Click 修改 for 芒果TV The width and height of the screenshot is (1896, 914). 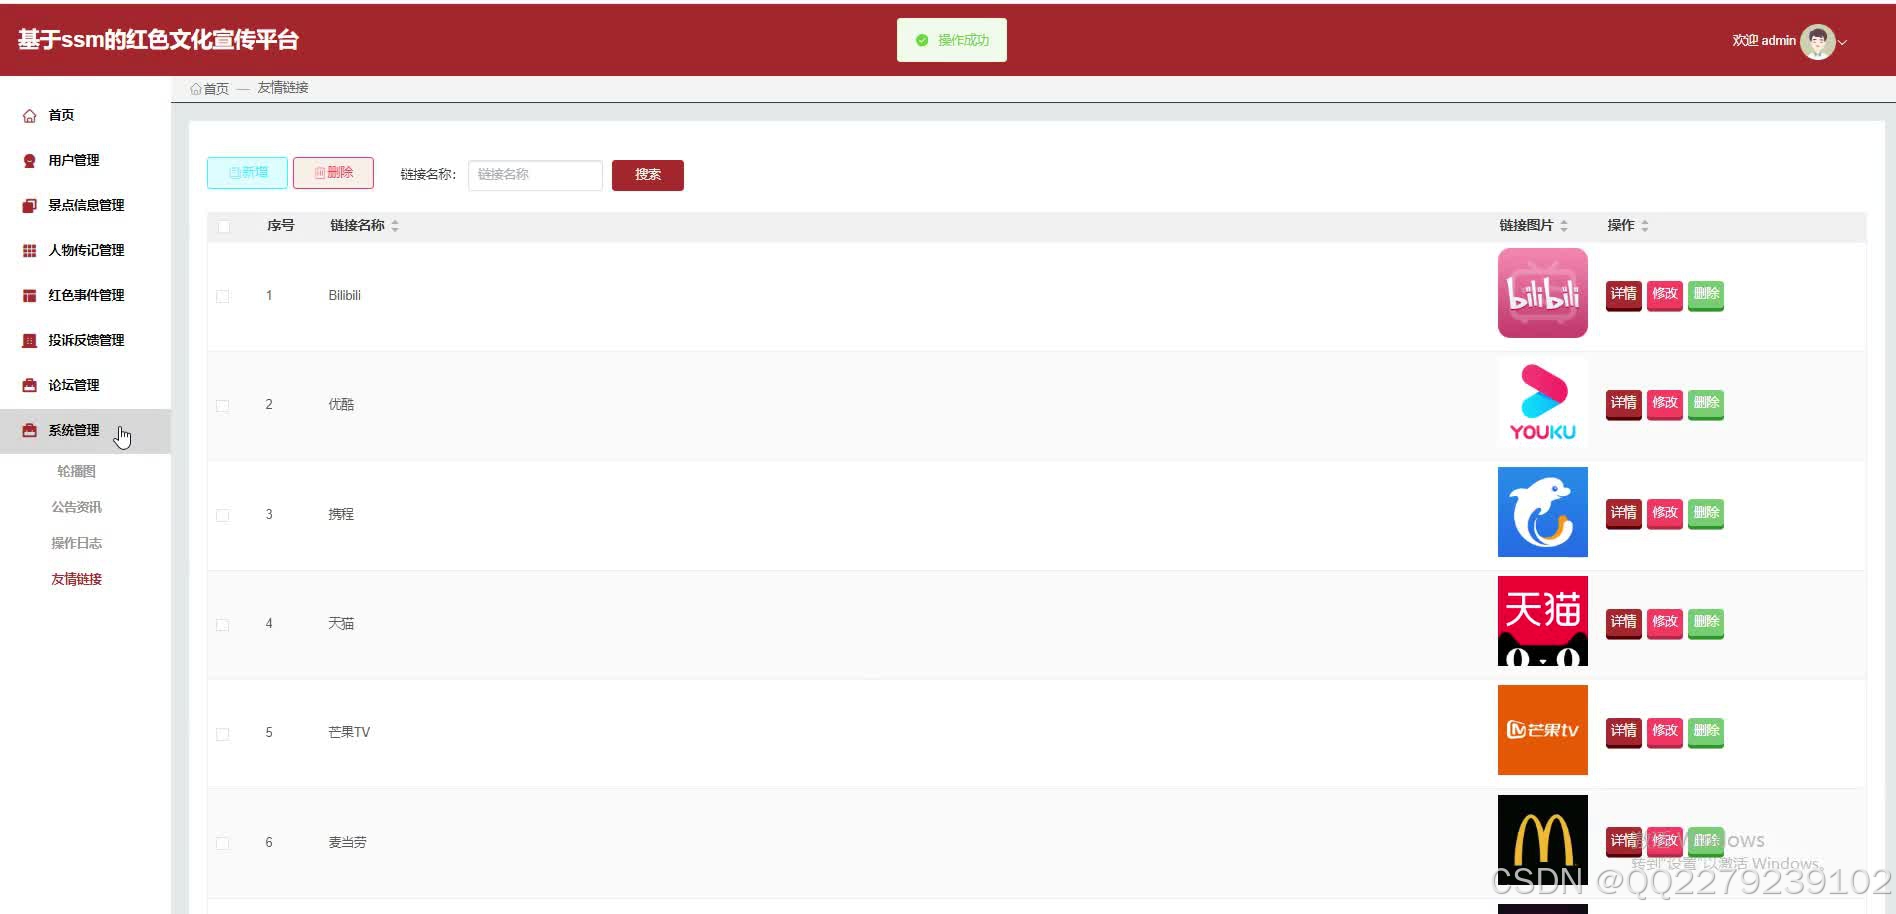[x=1664, y=731]
